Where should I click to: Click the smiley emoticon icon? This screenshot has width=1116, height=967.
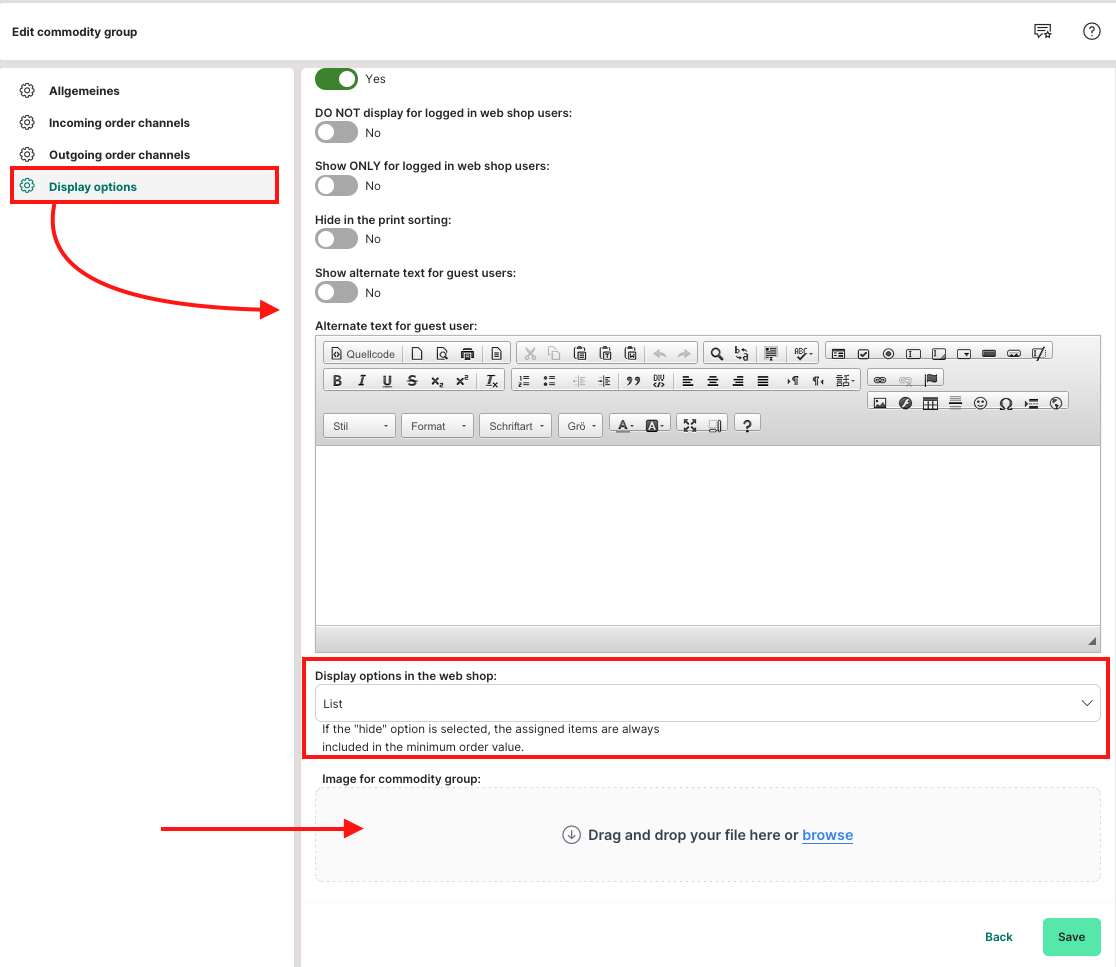[x=980, y=403]
